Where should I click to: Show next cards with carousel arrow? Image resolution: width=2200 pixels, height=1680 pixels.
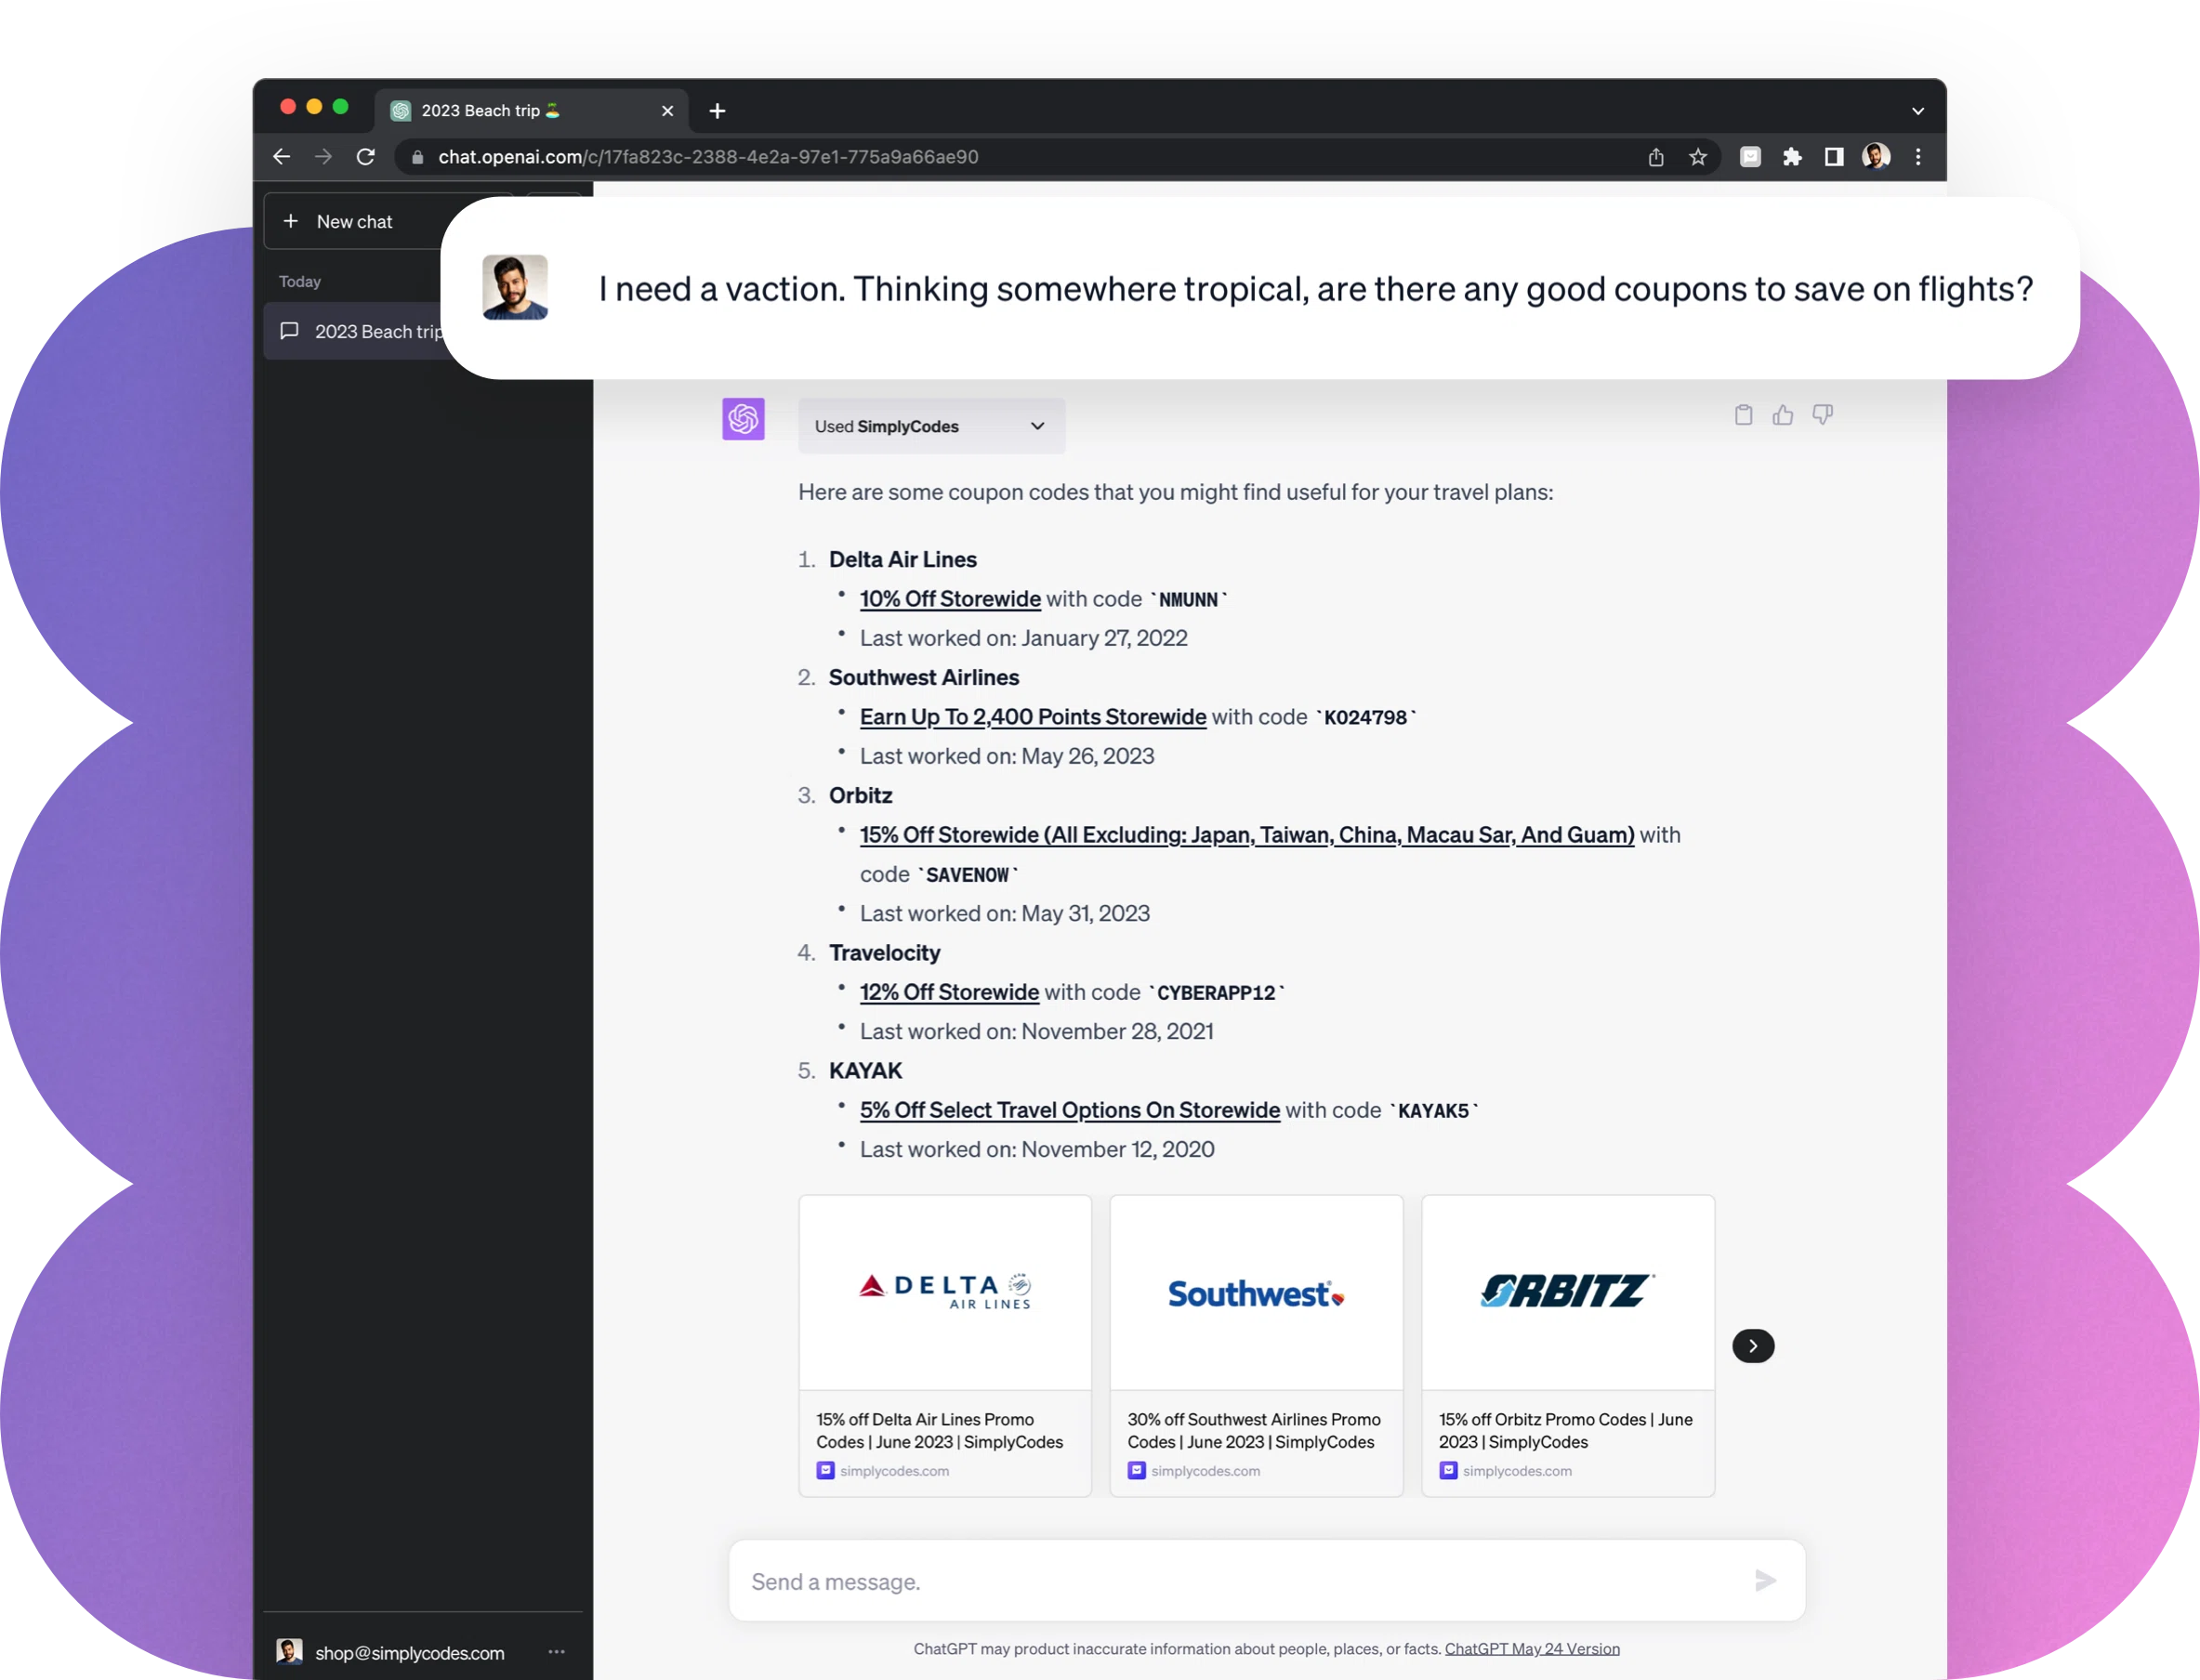pyautogui.click(x=1752, y=1346)
